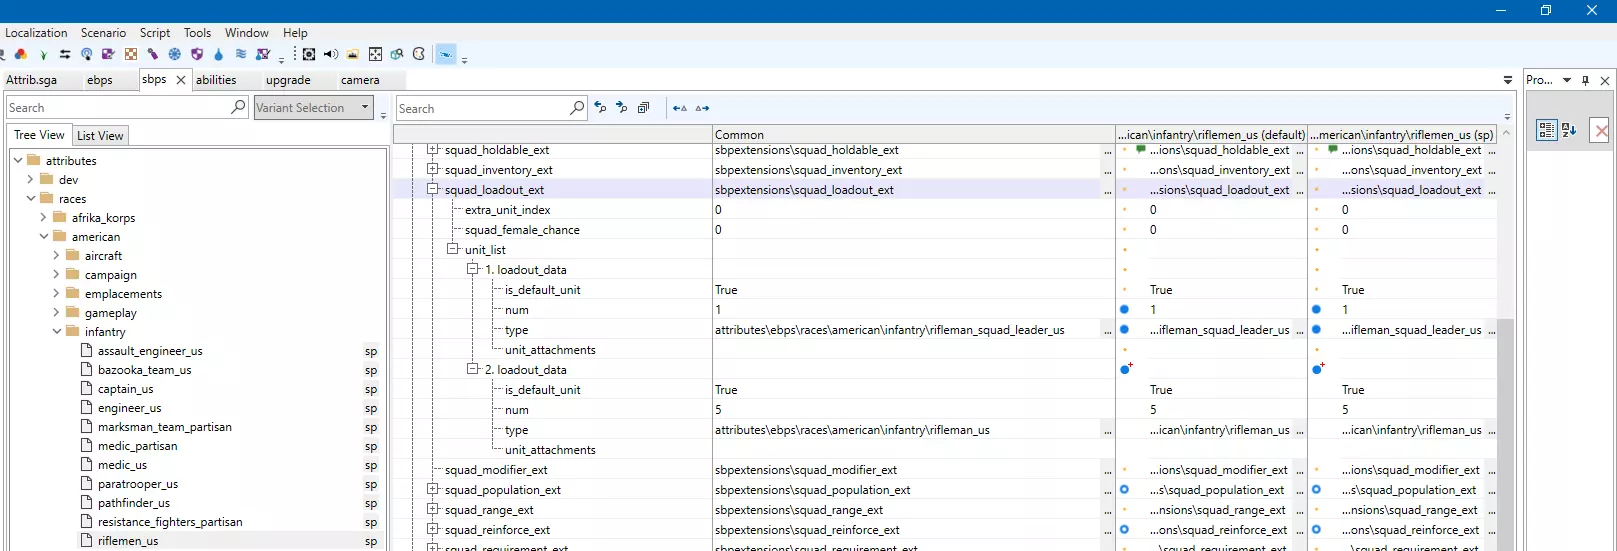
Task: Click the alphabetical sort icon in Properties
Action: [1569, 130]
